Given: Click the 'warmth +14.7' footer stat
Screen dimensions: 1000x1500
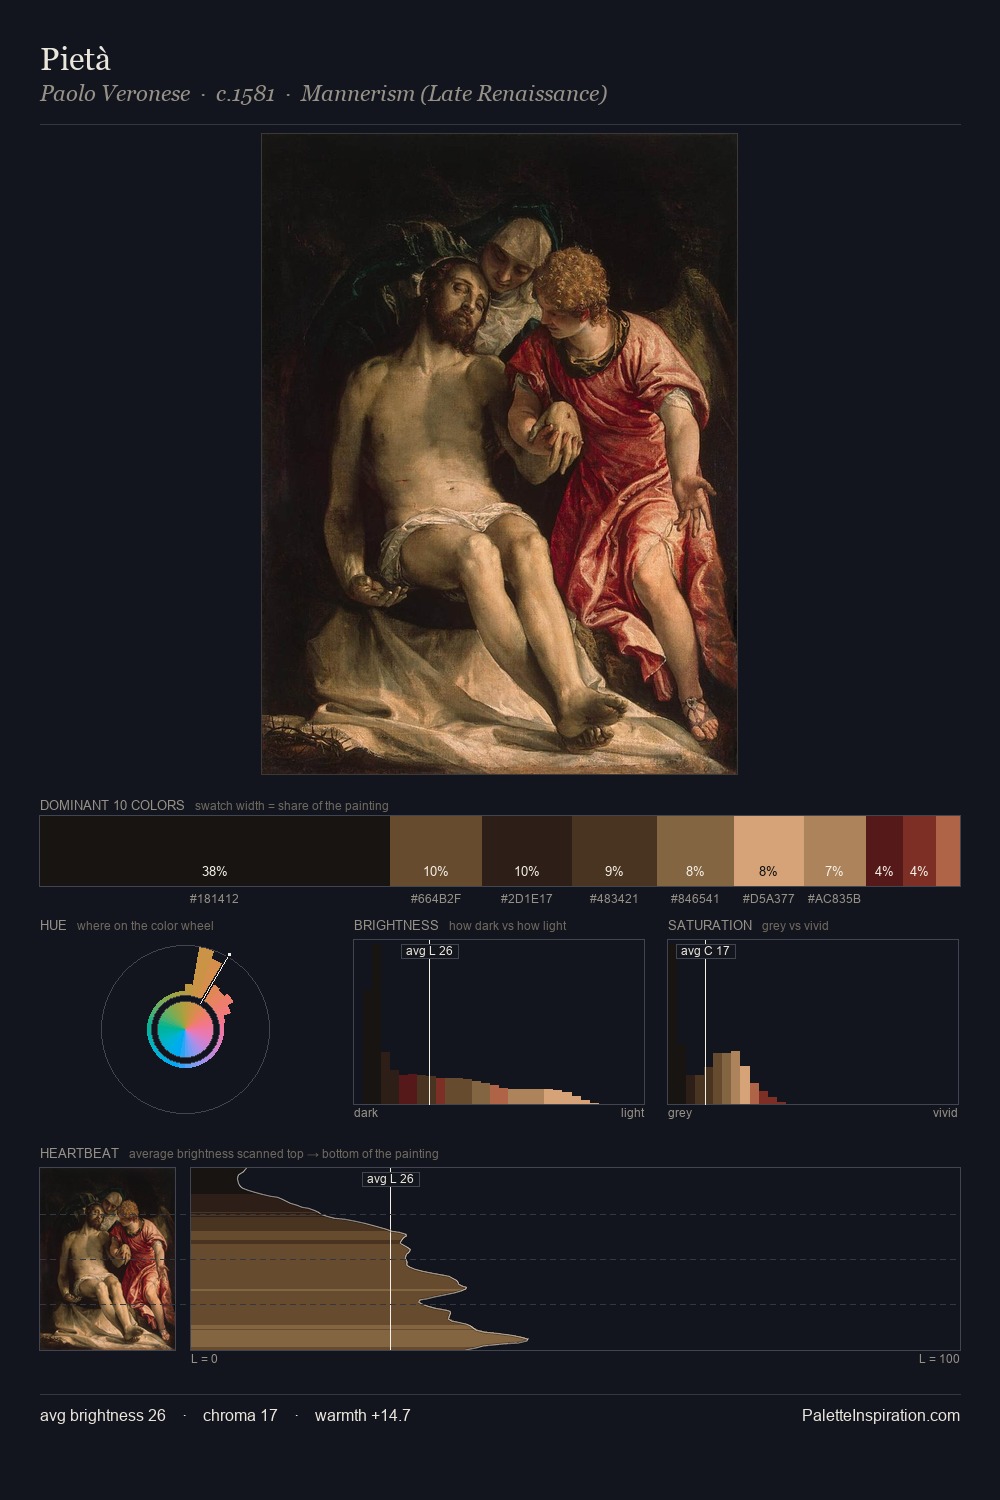Looking at the screenshot, I should pos(363,1415).
